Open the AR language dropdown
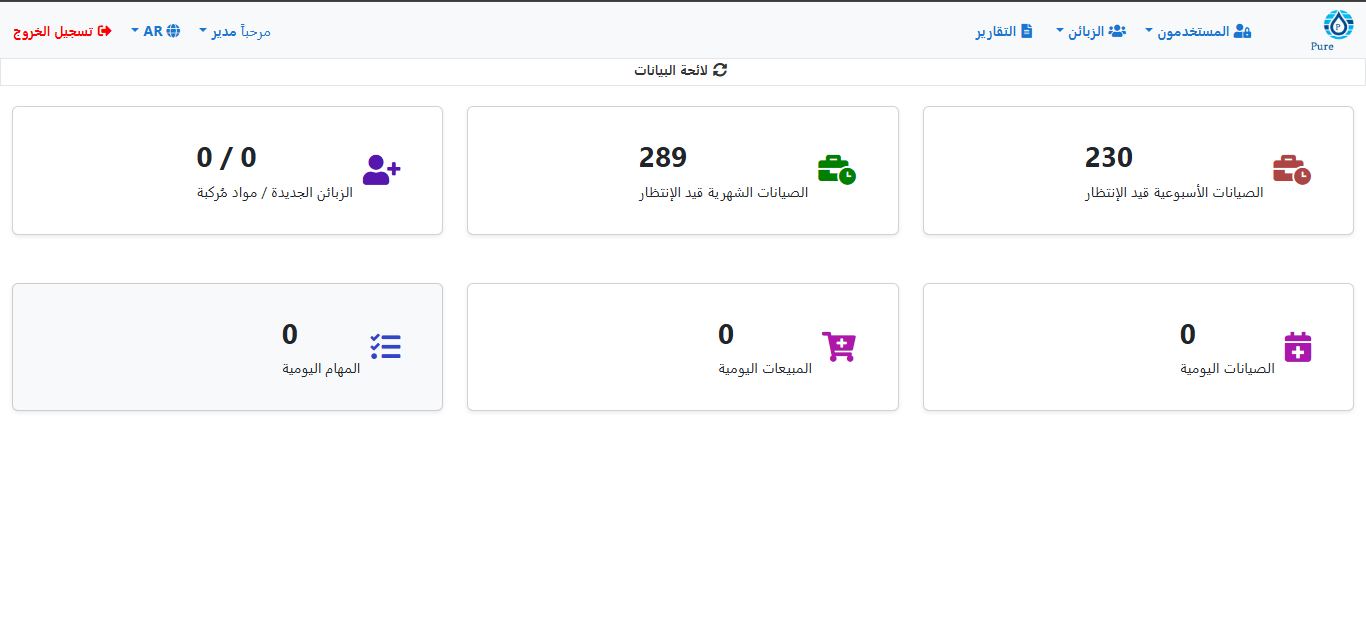The width and height of the screenshot is (1366, 642). [x=153, y=31]
